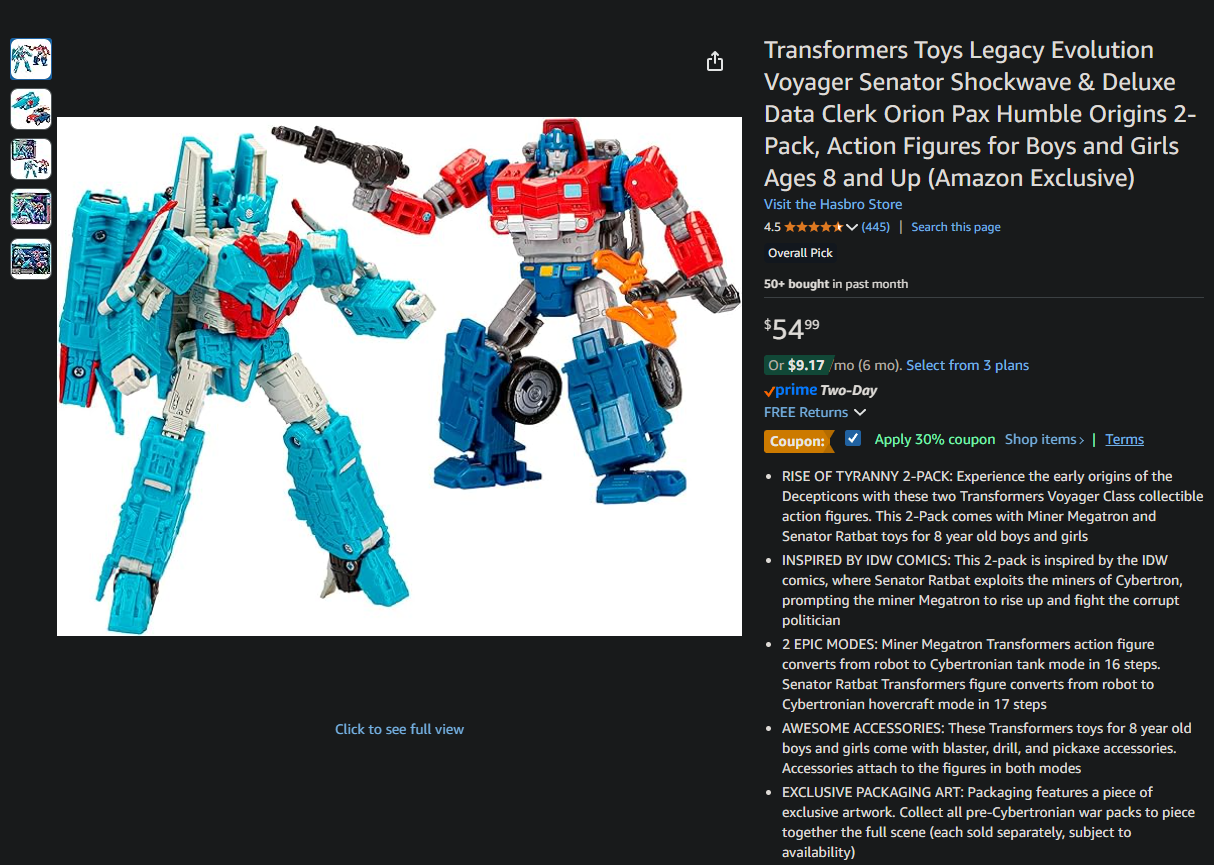The width and height of the screenshot is (1214, 865).
Task: Open the star rating breakdown chevron
Action: click(852, 227)
